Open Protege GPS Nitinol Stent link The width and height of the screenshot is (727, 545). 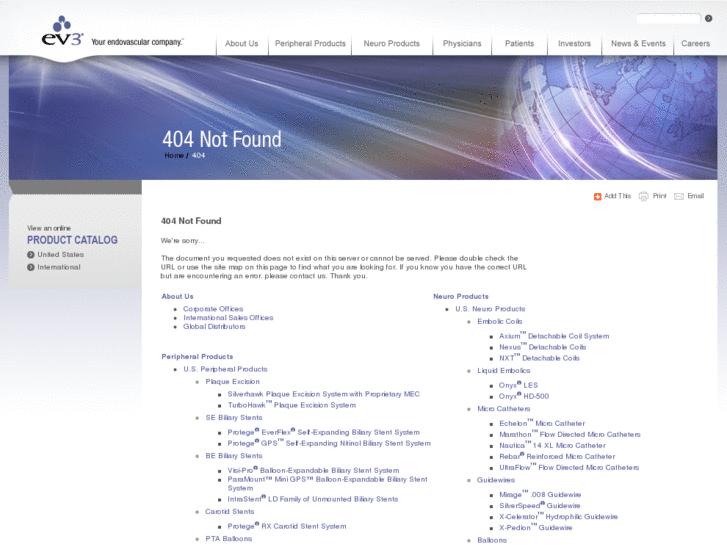[329, 443]
